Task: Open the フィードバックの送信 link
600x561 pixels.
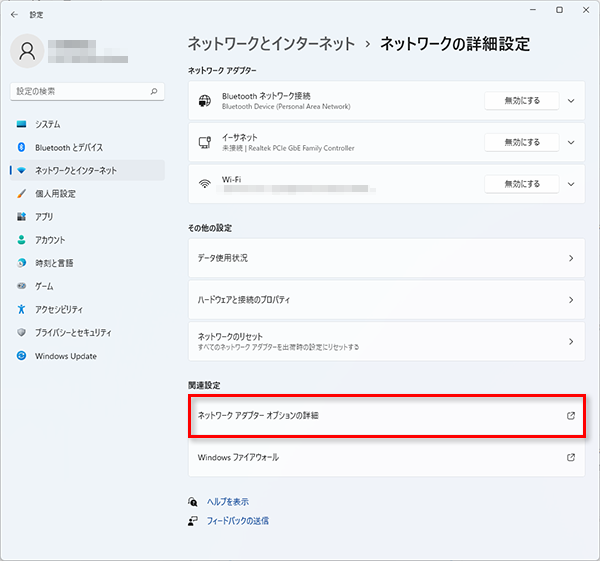Action: pyautogui.click(x=238, y=521)
